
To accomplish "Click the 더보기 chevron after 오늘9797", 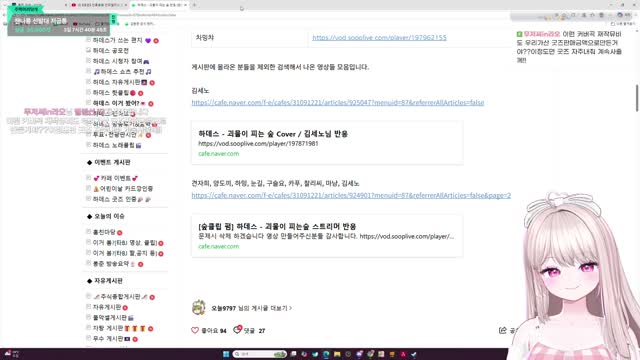I will tap(291, 308).
